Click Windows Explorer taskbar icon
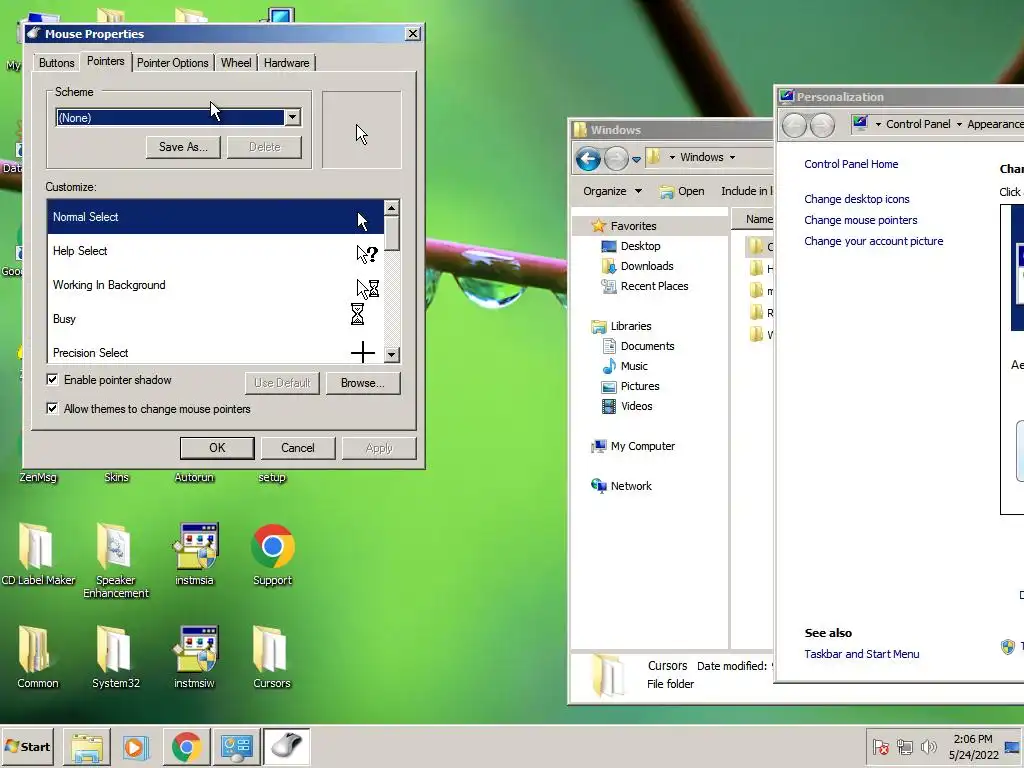The image size is (1024, 768). click(x=87, y=746)
